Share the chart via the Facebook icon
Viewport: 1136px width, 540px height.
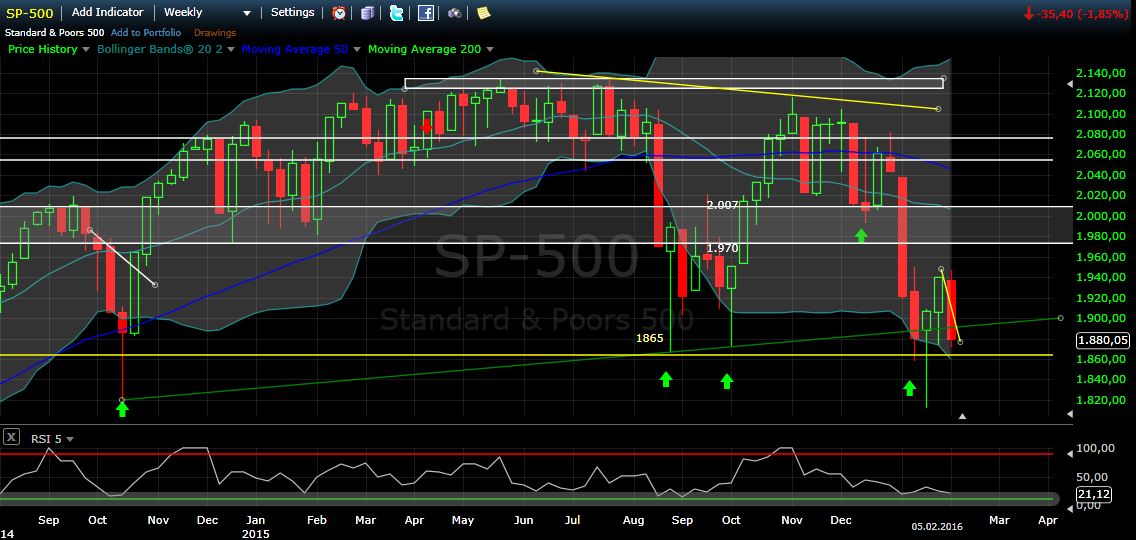point(426,13)
